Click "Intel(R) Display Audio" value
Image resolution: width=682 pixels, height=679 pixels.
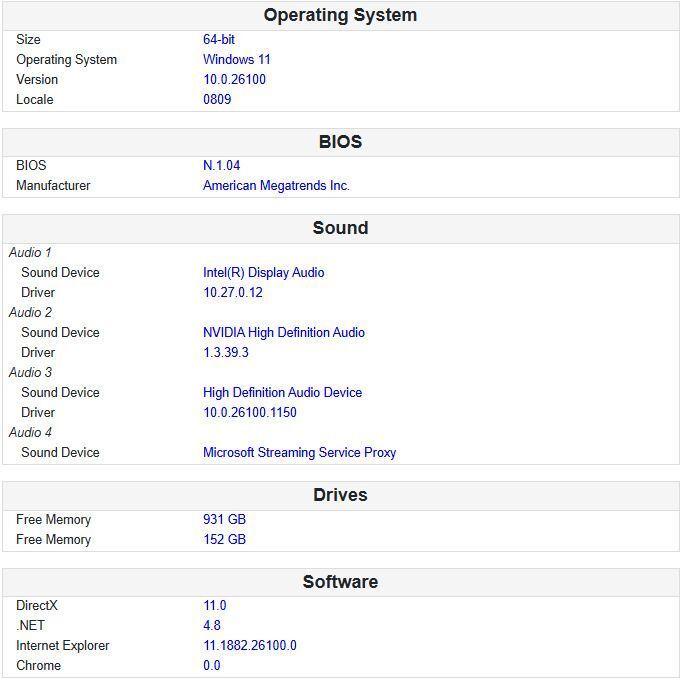pos(264,273)
